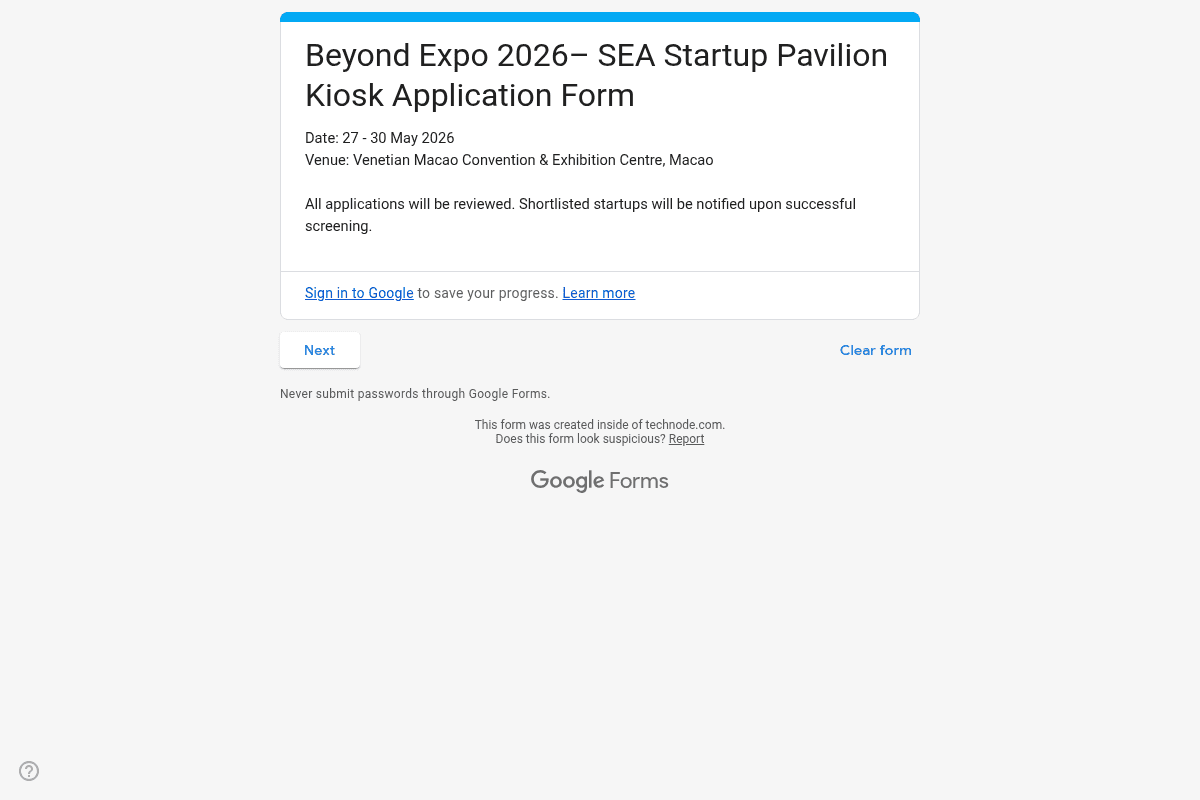Open the Sign in to Google link
The height and width of the screenshot is (800, 1200).
click(359, 293)
